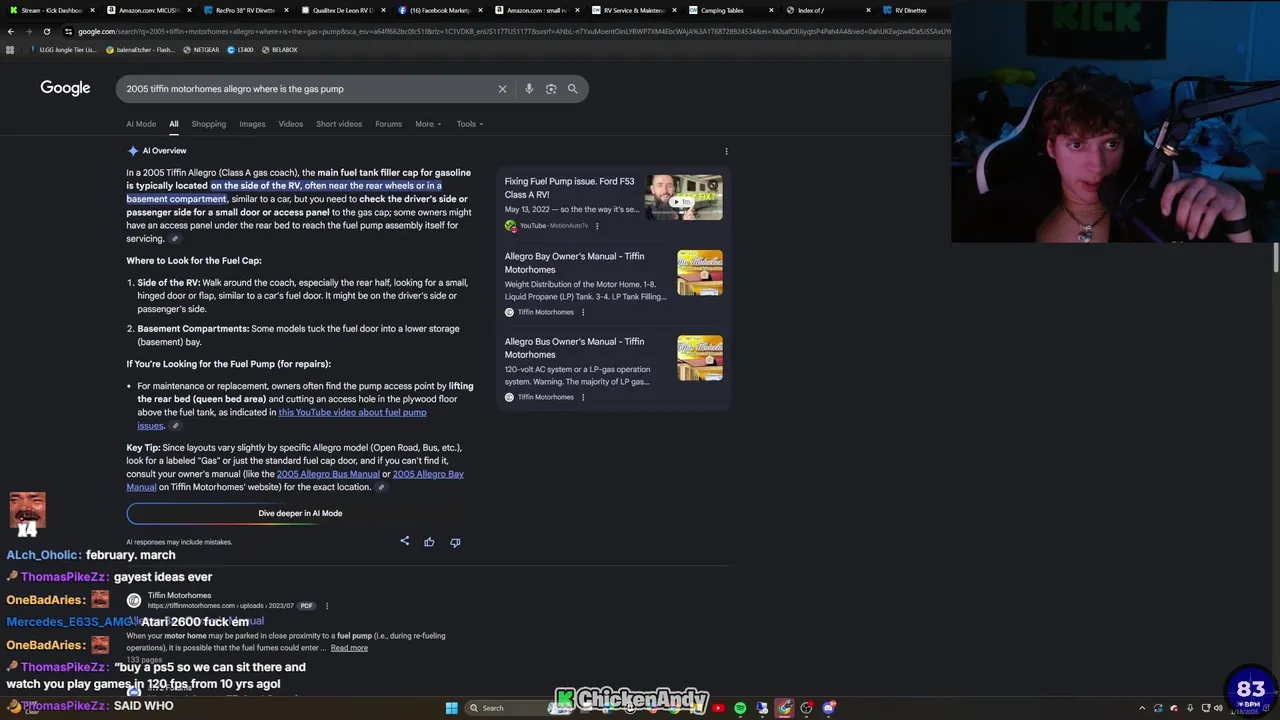Start a voice search with the microphone
1280x720 pixels.
point(529,89)
